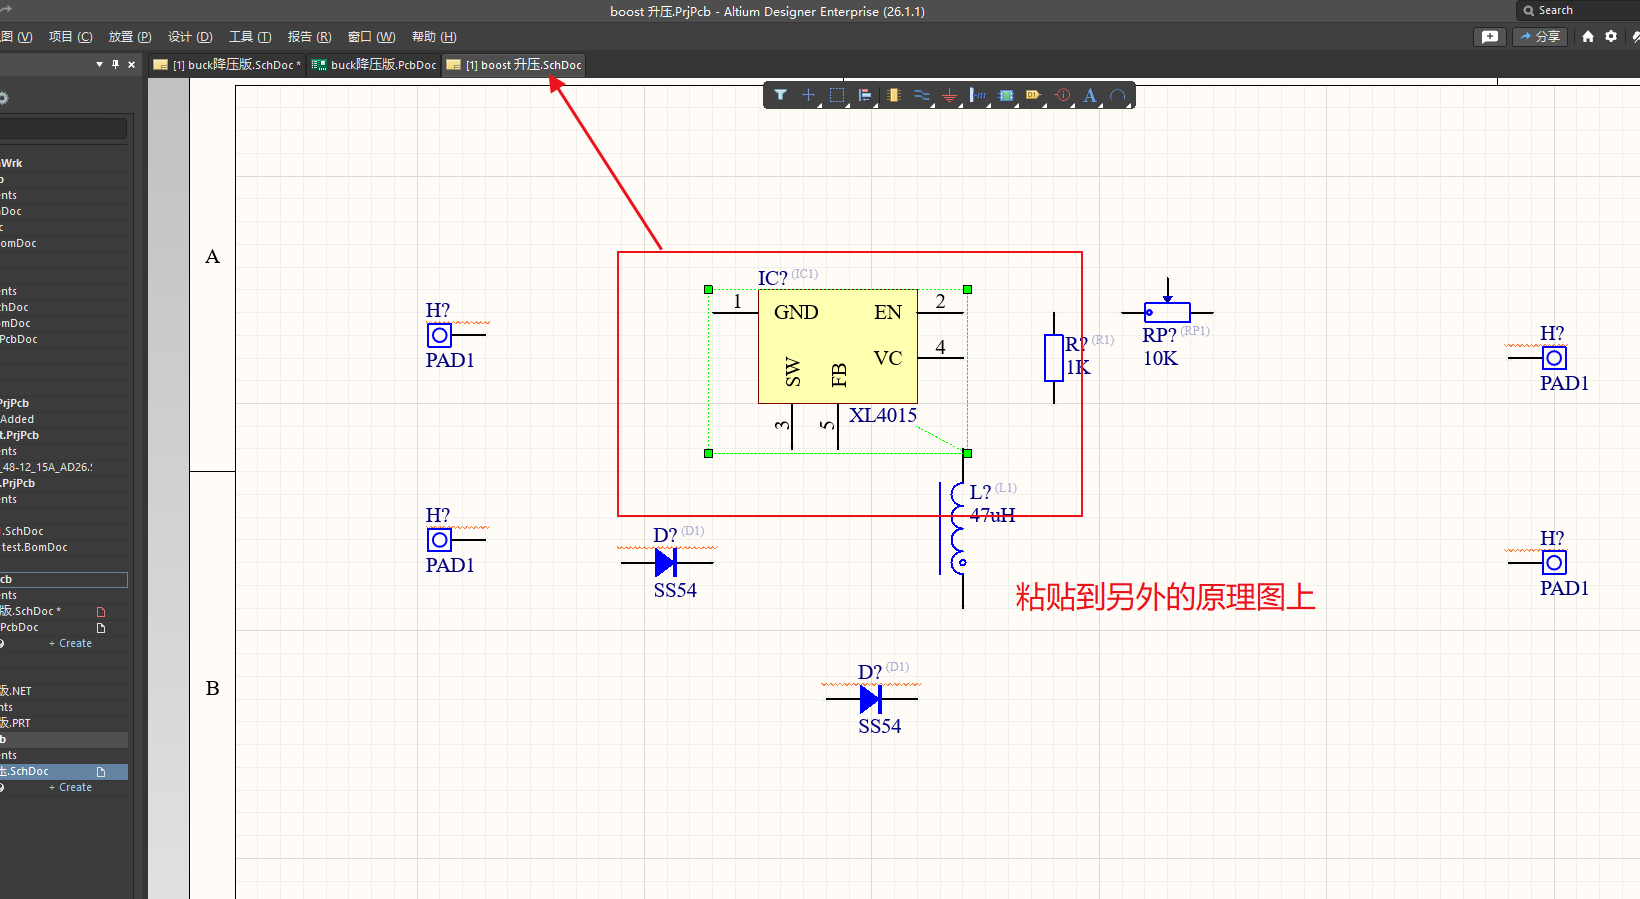
Task: Select the Place Arc drawing tool
Action: (1118, 95)
